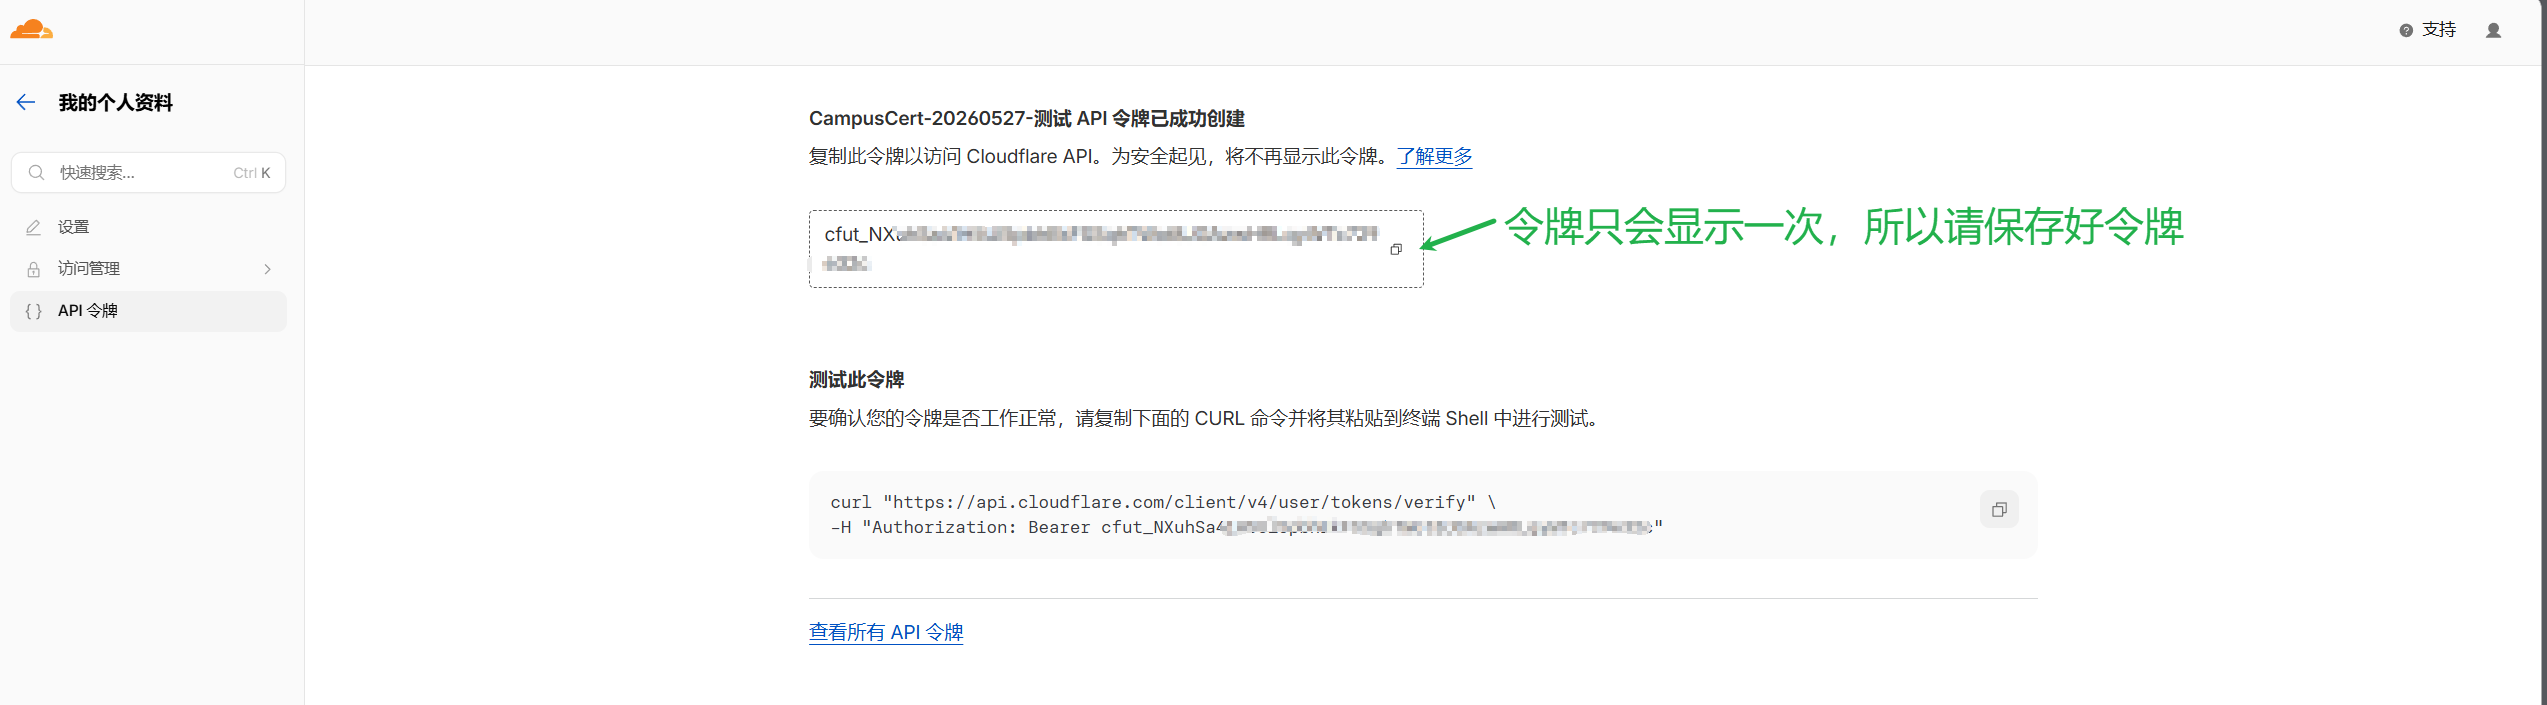
Task: Copy the API token with copy icon
Action: point(1396,249)
